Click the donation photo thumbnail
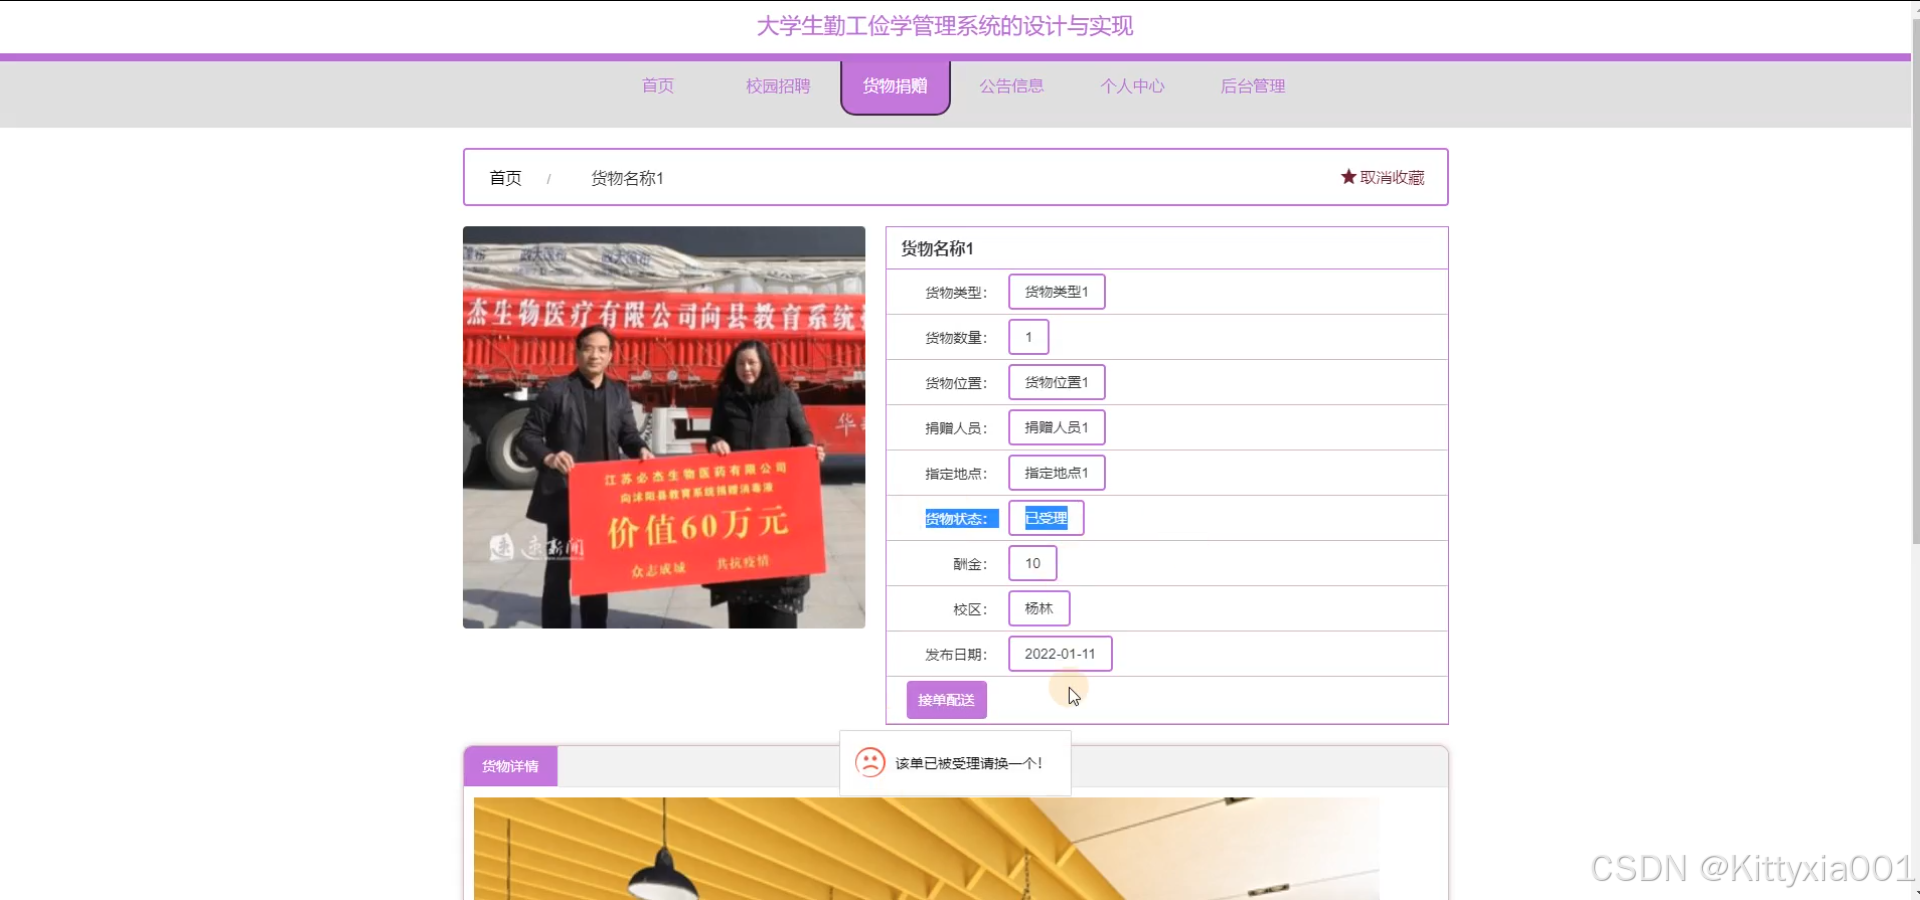Screen dimensions: 1920x900 [664, 427]
